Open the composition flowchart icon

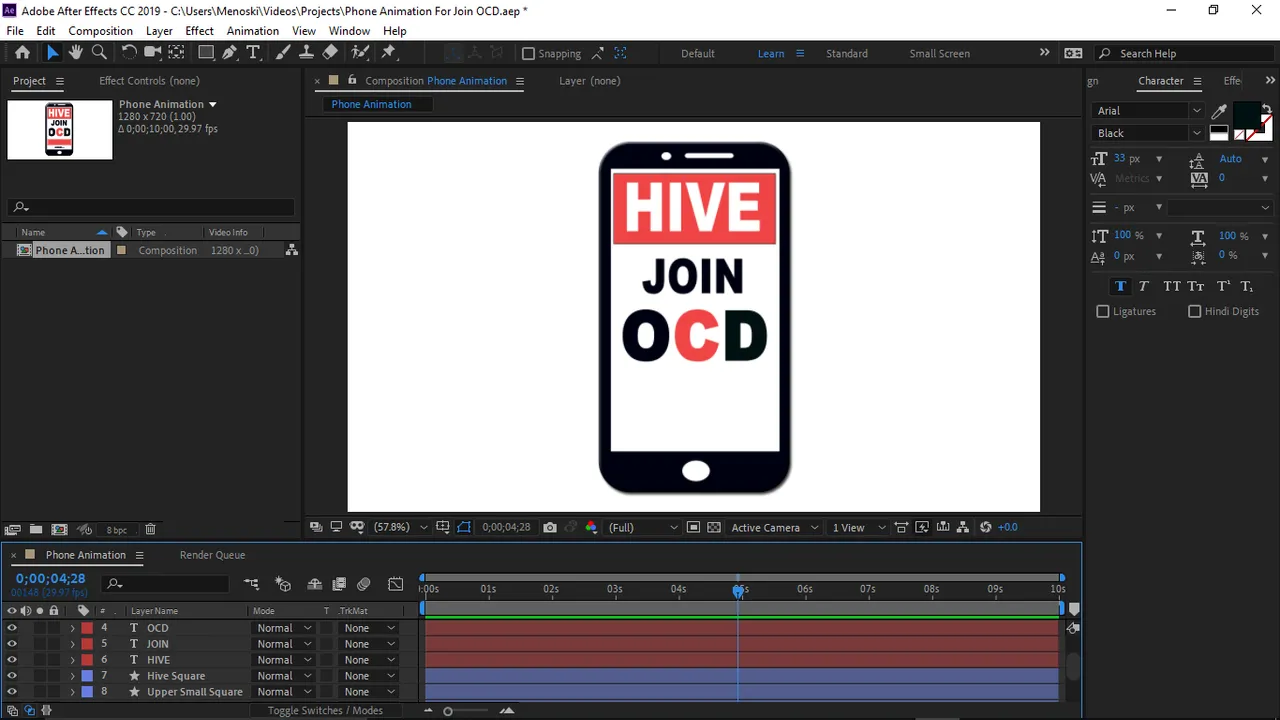(x=963, y=527)
